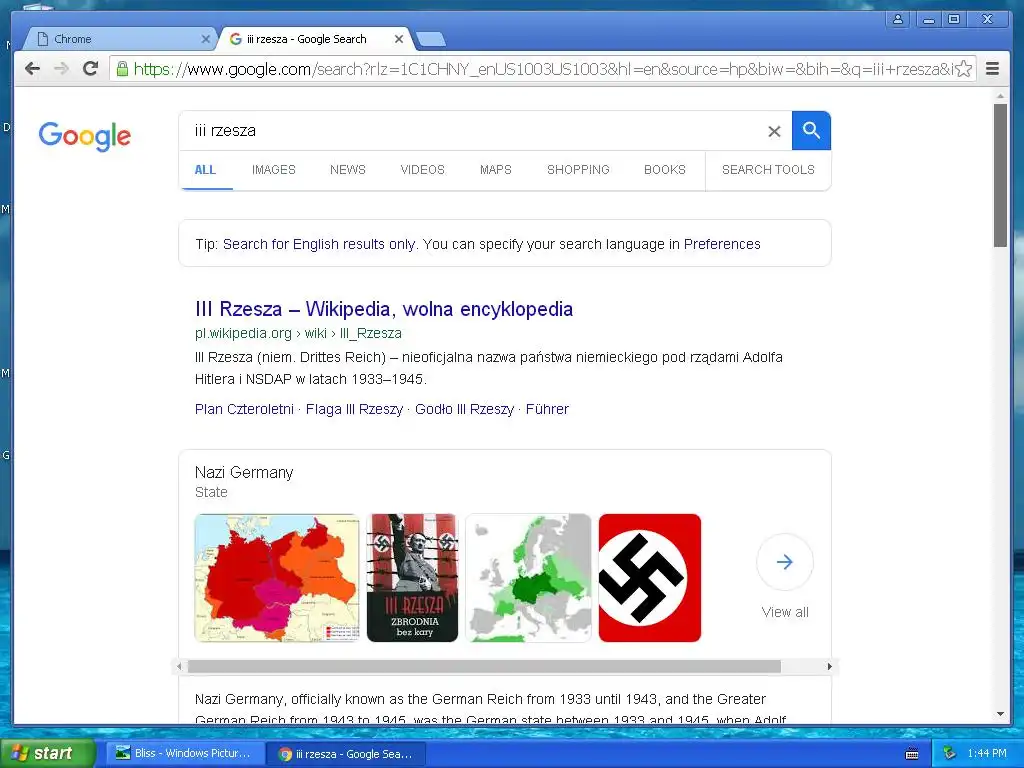Click the 1:44 PM taskbar clock
This screenshot has width=1024, height=768.
987,754
